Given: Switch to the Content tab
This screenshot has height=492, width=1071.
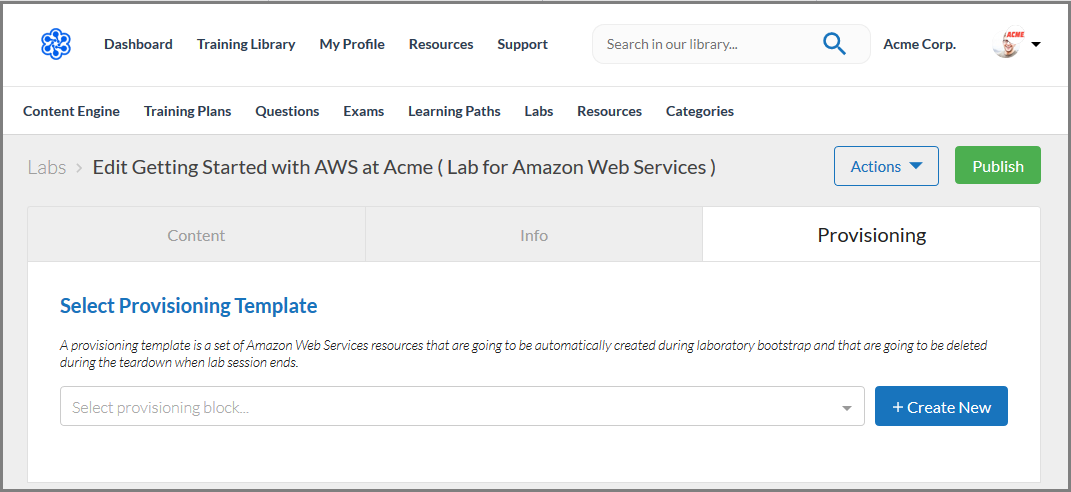Looking at the screenshot, I should 197,234.
